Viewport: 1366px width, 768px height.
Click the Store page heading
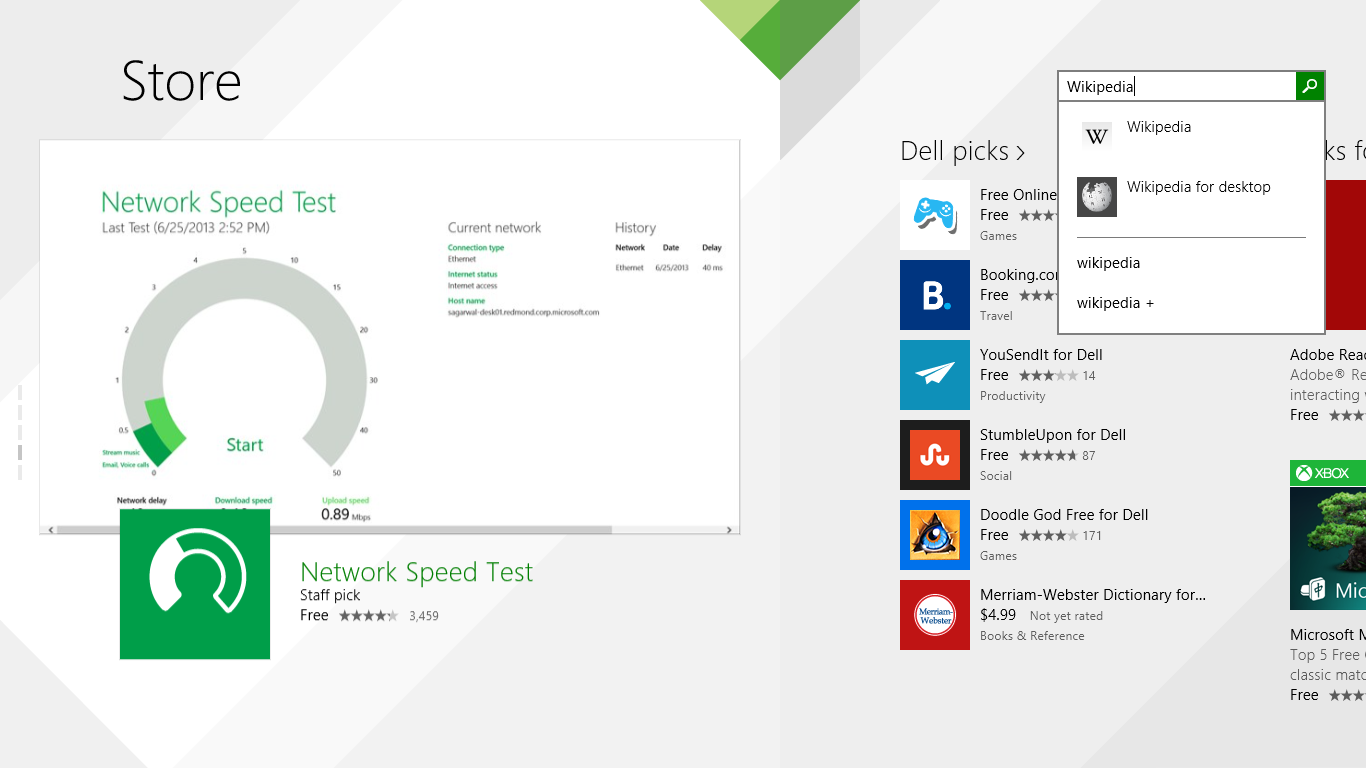click(x=181, y=81)
